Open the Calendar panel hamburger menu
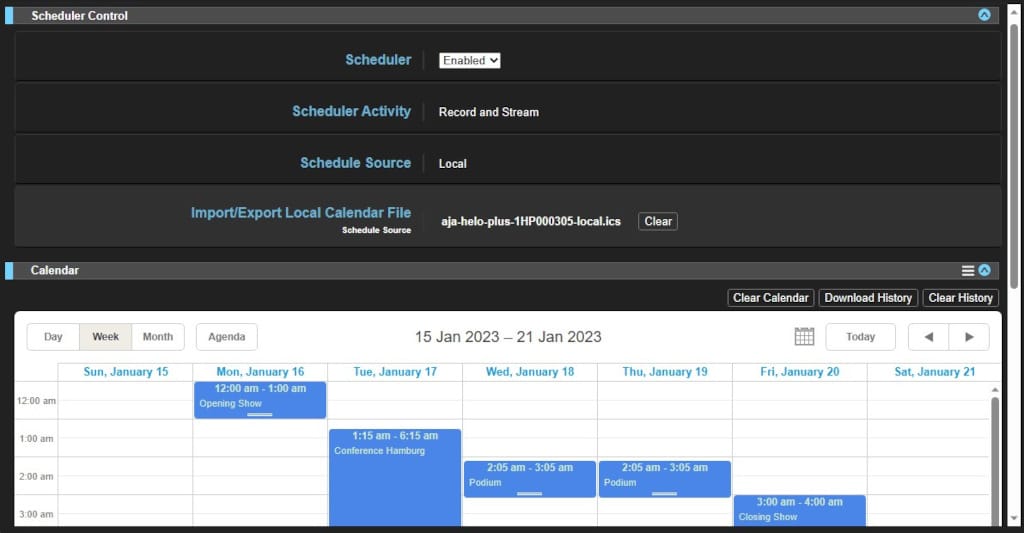The image size is (1024, 533). pos(968,271)
